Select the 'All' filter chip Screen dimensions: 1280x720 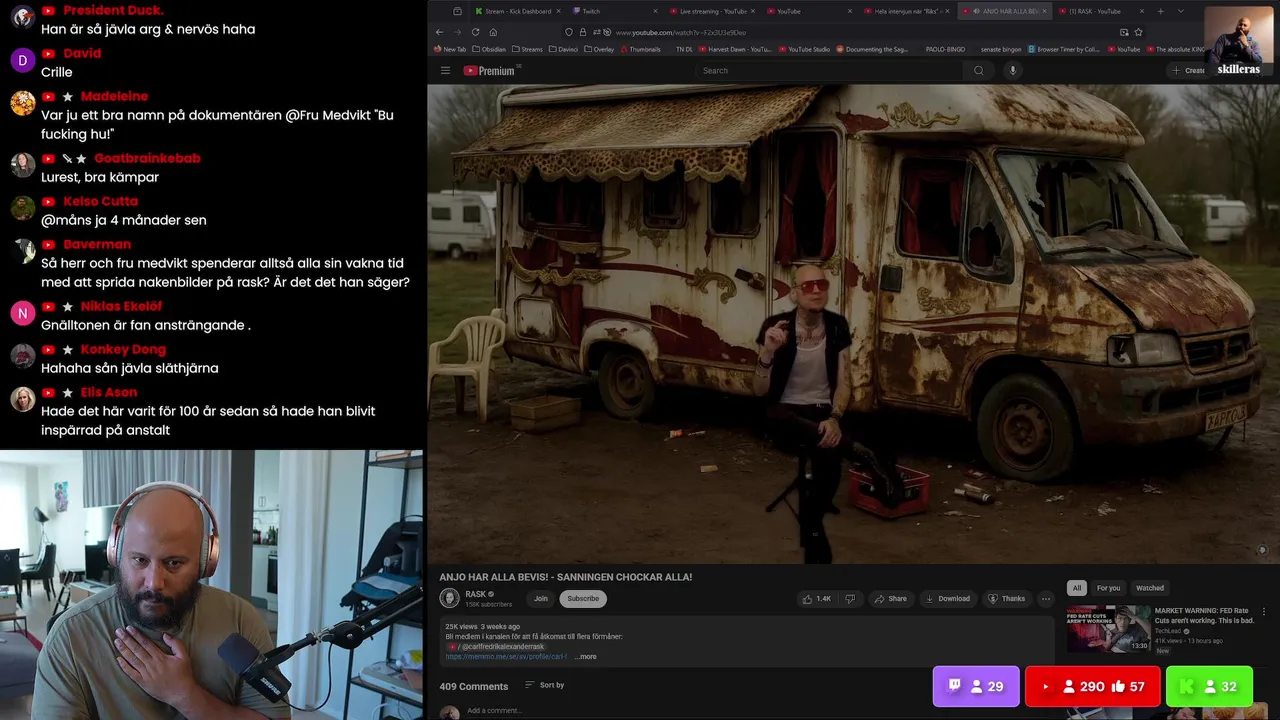[1077, 588]
